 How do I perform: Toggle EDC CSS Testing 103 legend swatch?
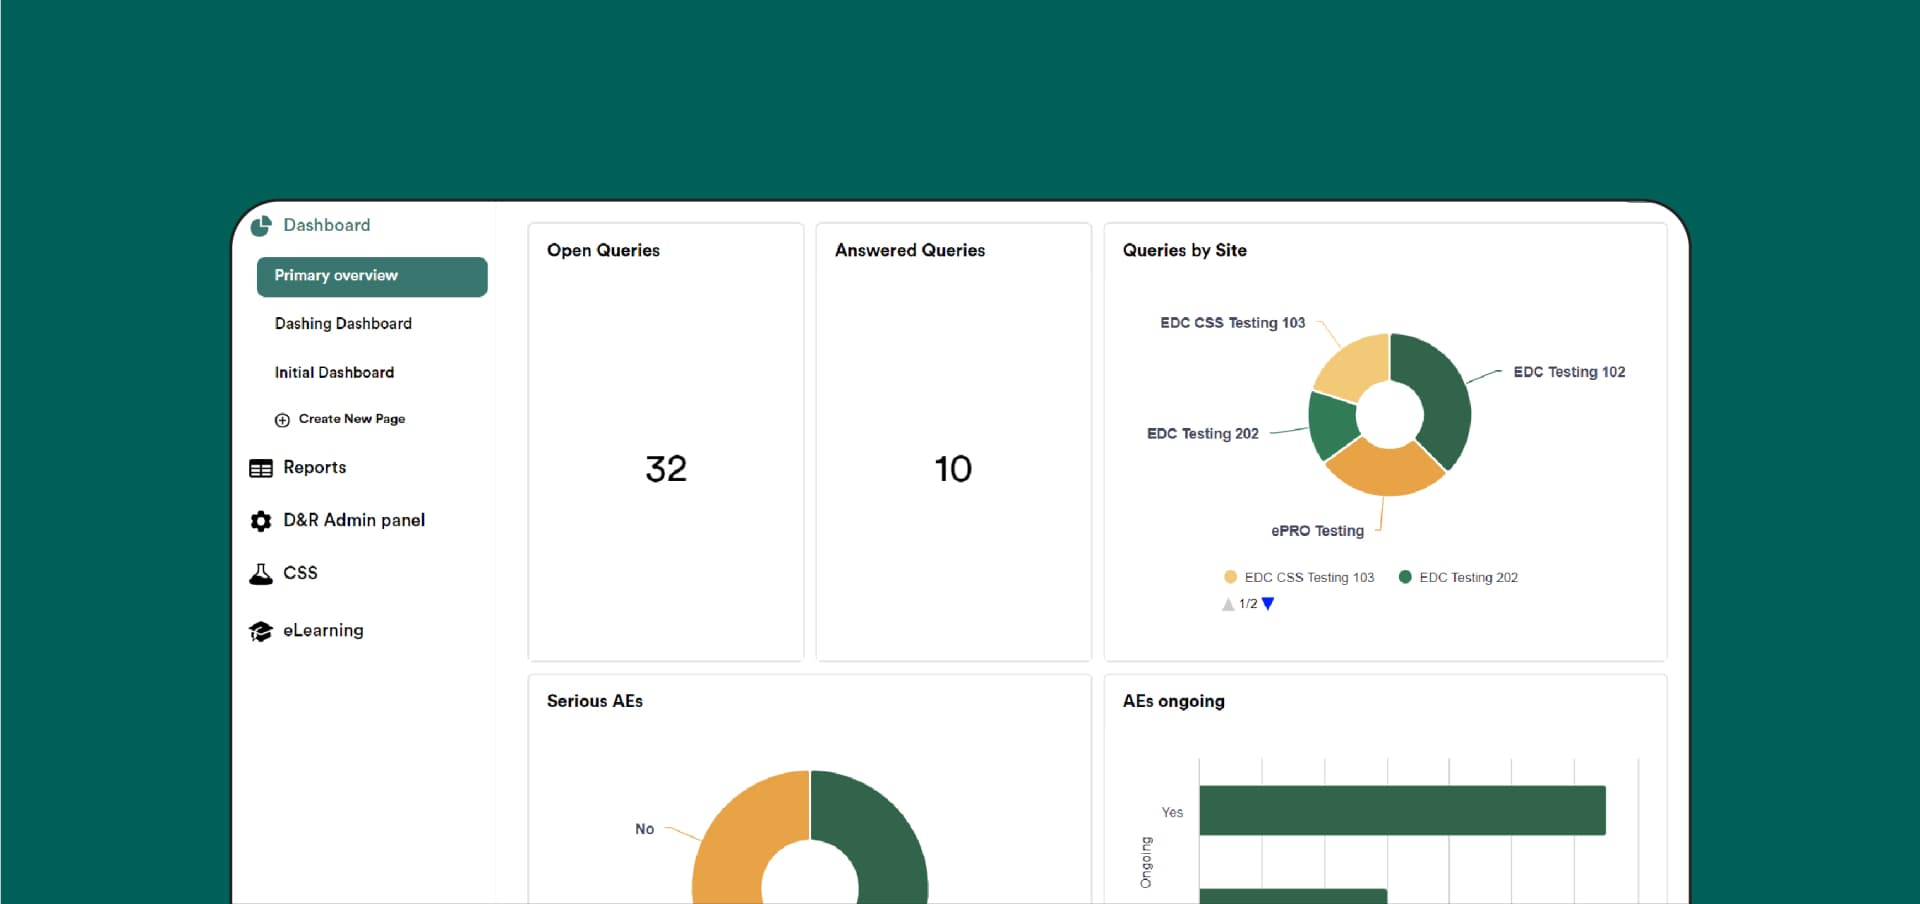1230,577
